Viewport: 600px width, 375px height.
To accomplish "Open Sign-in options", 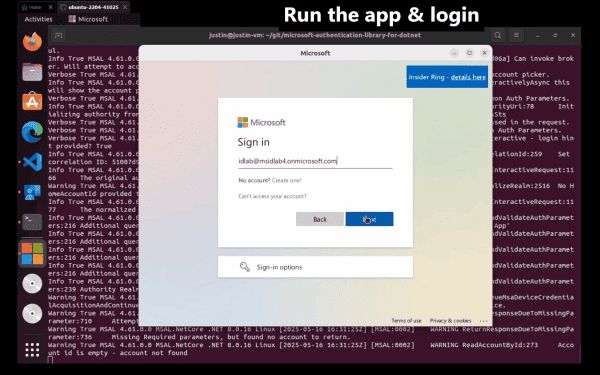I will tap(315, 267).
